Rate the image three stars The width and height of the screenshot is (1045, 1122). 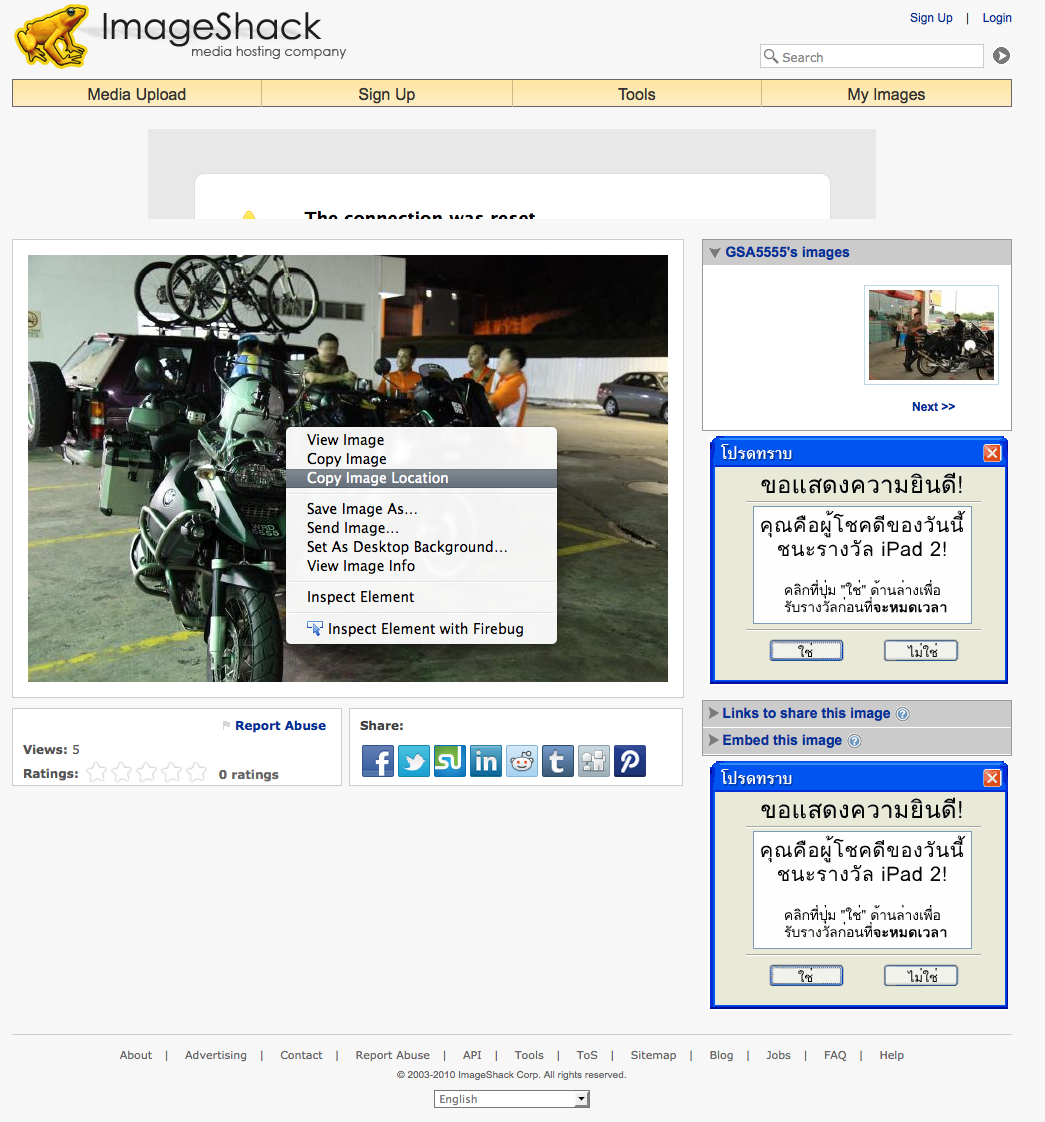pos(147,772)
